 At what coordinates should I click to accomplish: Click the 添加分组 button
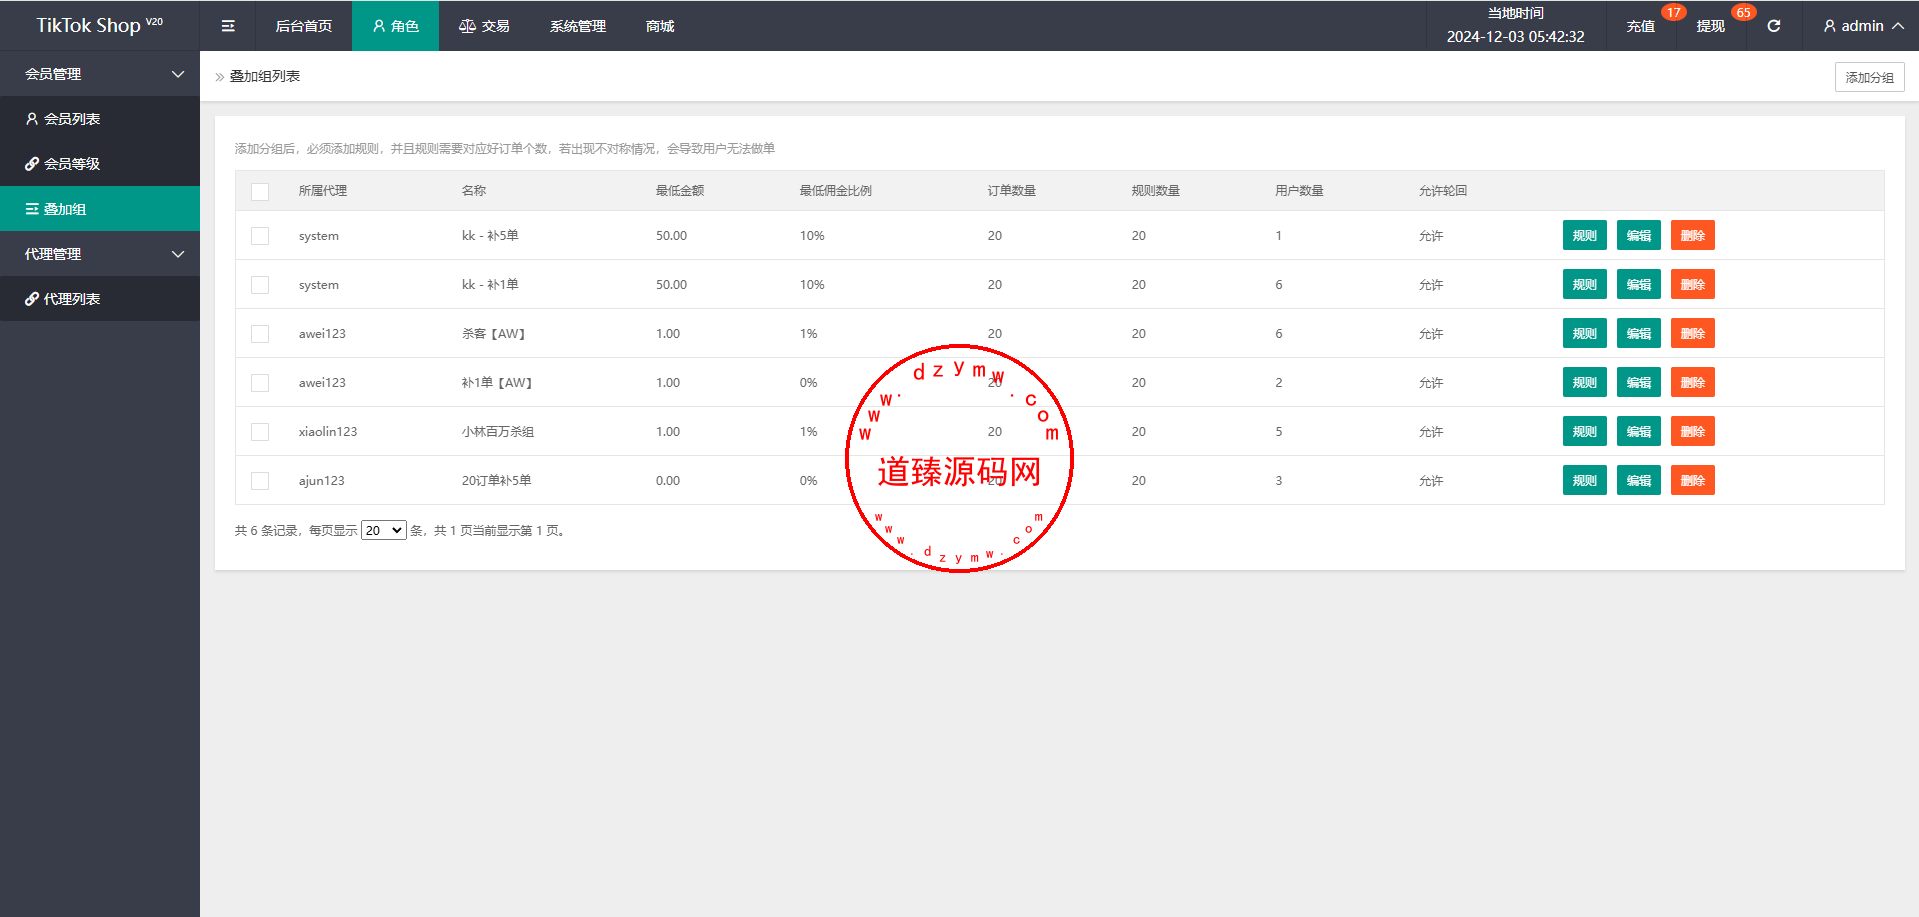pos(1869,77)
